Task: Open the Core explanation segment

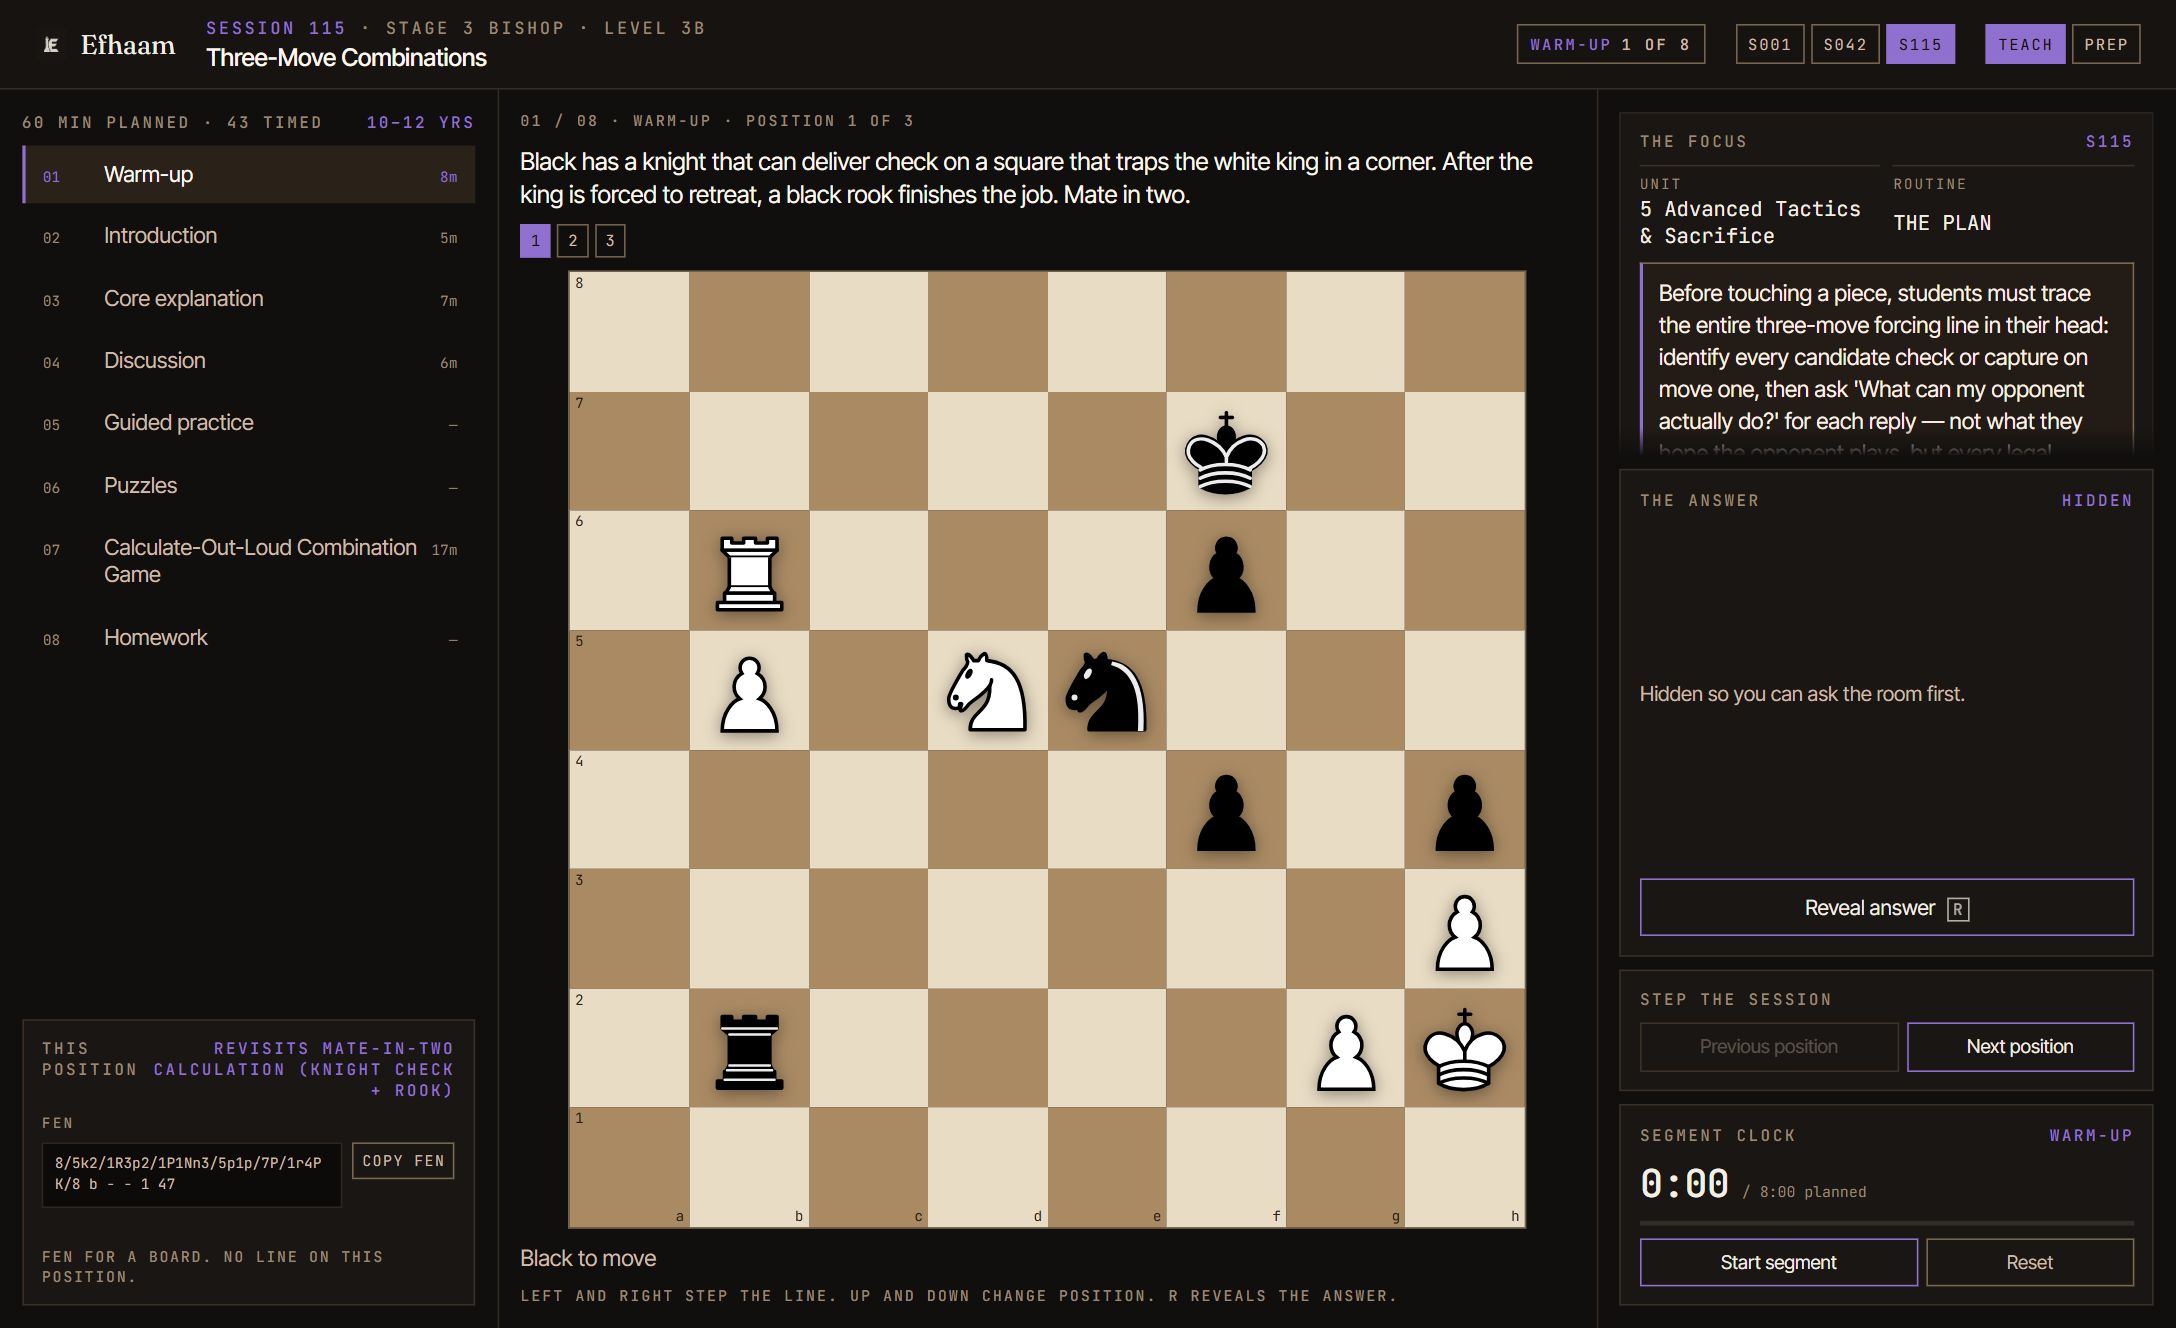Action: click(249, 299)
